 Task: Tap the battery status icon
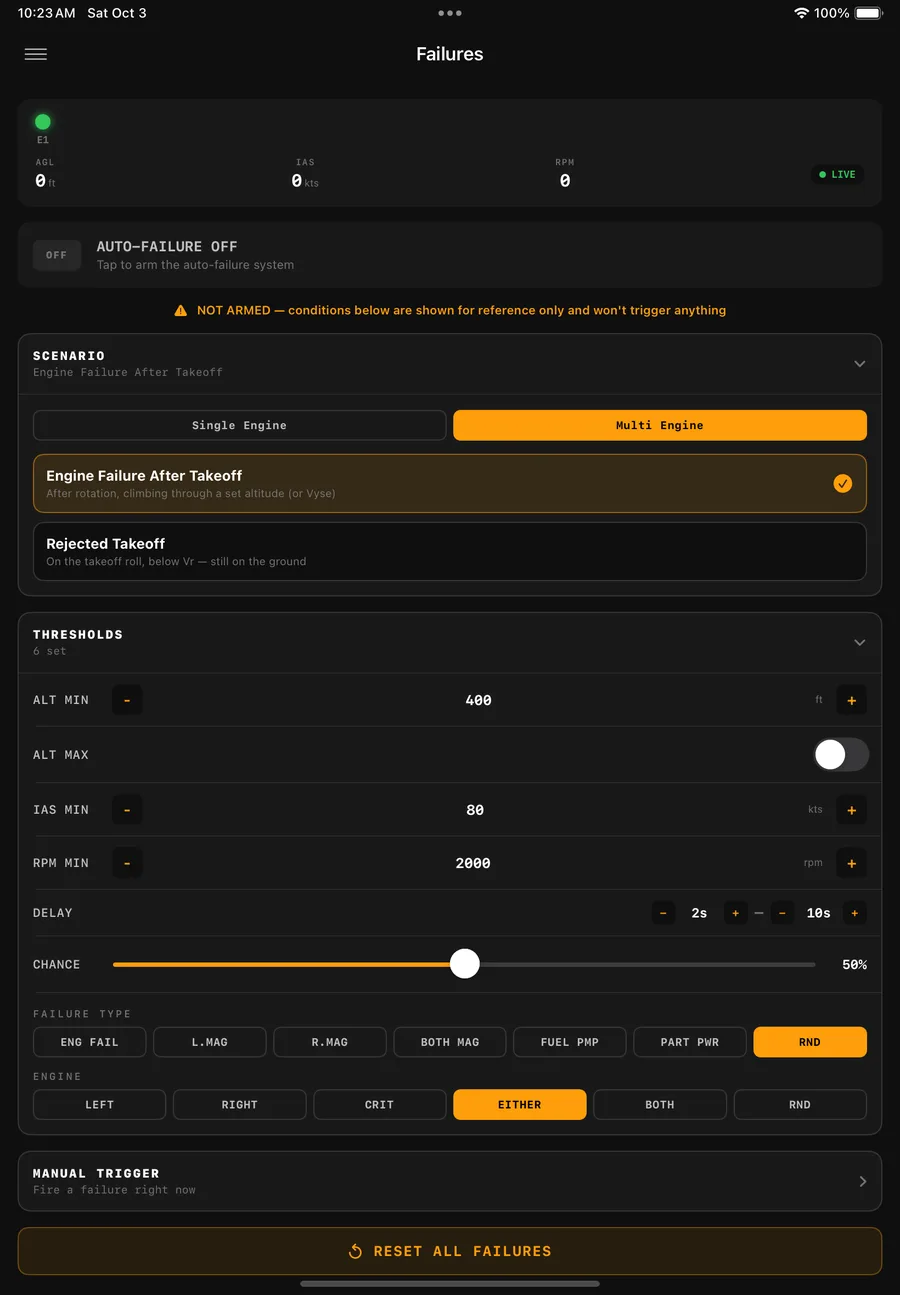coord(869,13)
